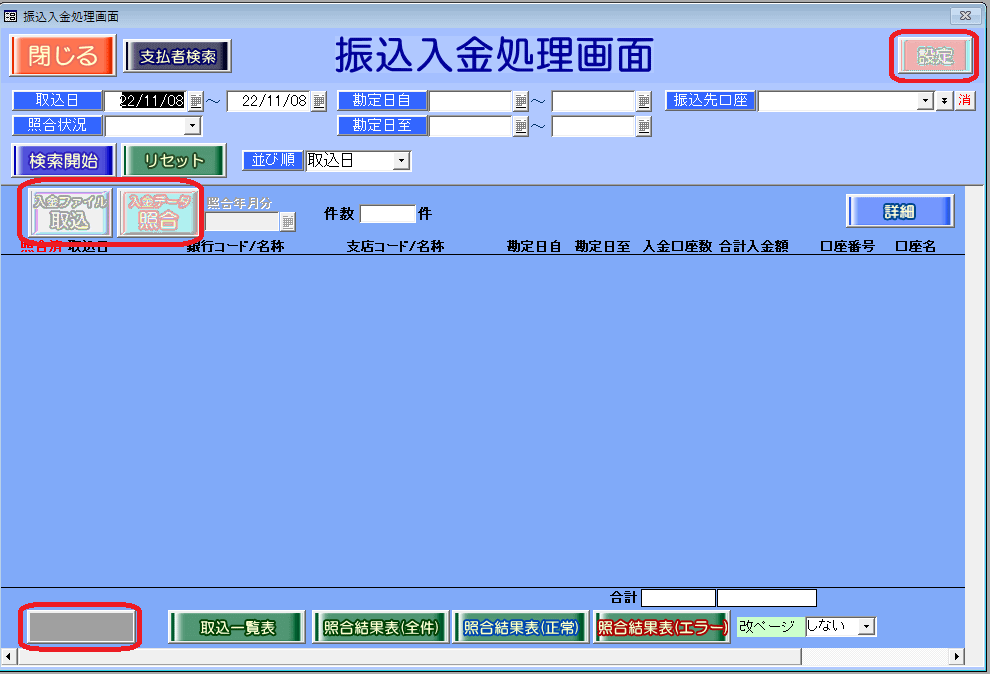This screenshot has width=990, height=674.
Task: Open 照合結果表(エラー) error report
Action: pyautogui.click(x=661, y=628)
